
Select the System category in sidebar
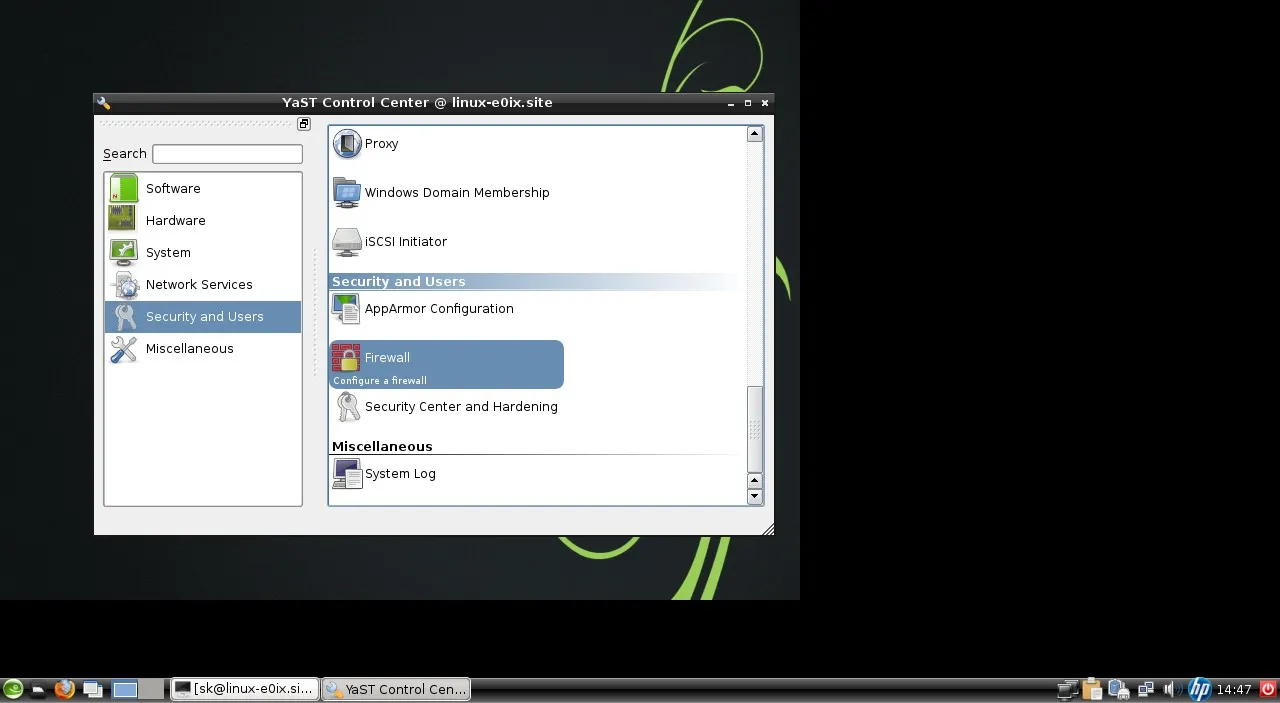point(168,253)
